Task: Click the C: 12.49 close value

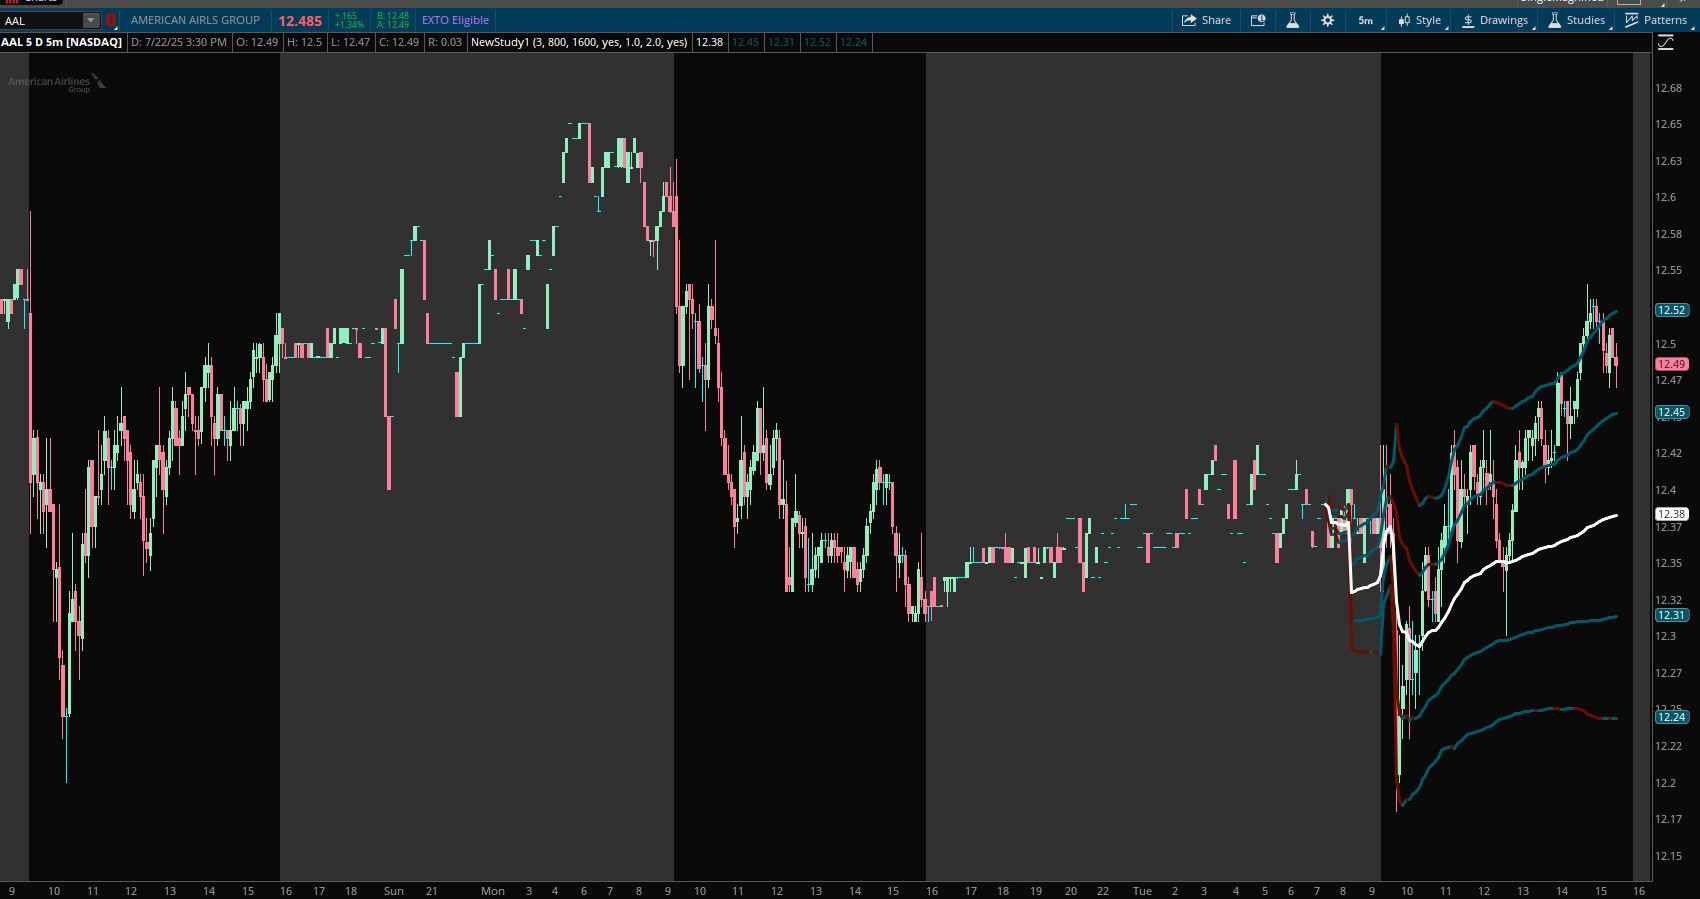Action: pos(399,42)
